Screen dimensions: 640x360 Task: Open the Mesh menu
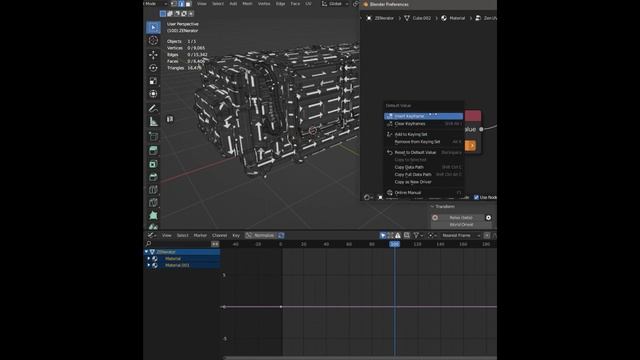pyautogui.click(x=247, y=4)
